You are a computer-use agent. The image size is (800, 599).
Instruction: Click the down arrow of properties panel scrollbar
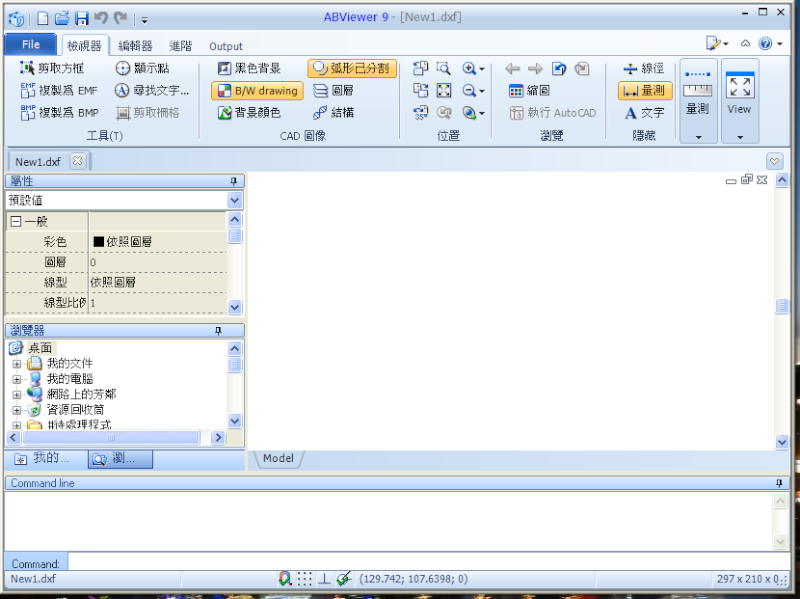pyautogui.click(x=235, y=307)
